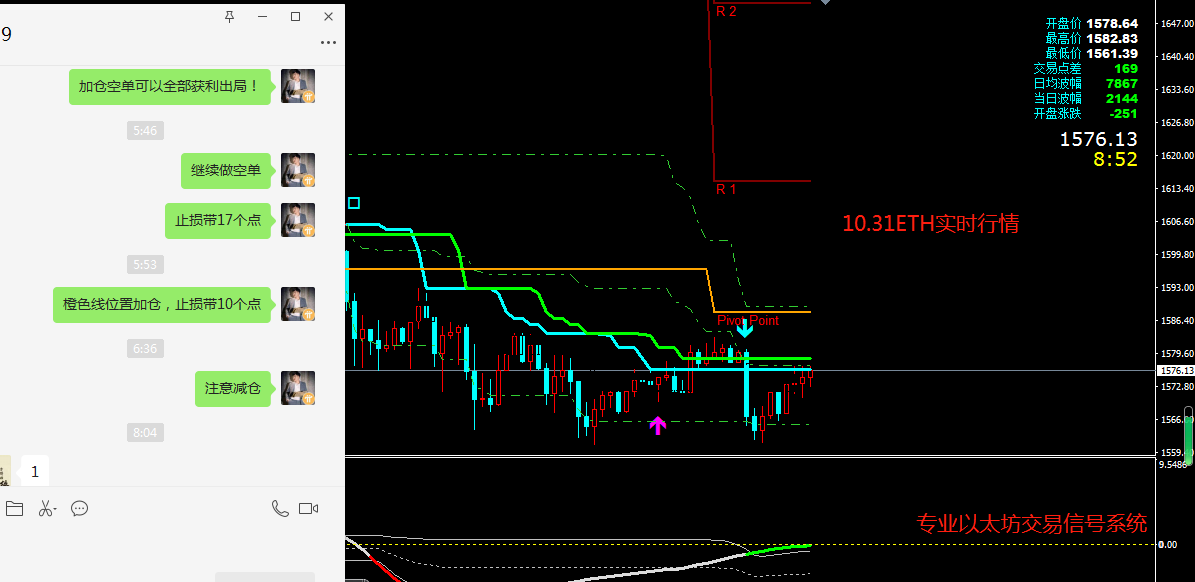Start a video call
Screen dimensions: 1195x582
[x=308, y=509]
